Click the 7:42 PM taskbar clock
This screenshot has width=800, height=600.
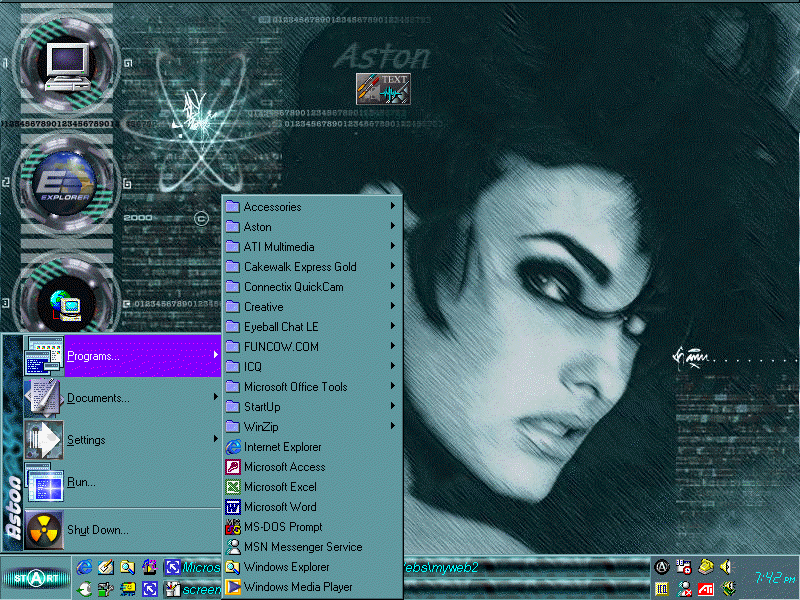[774, 578]
